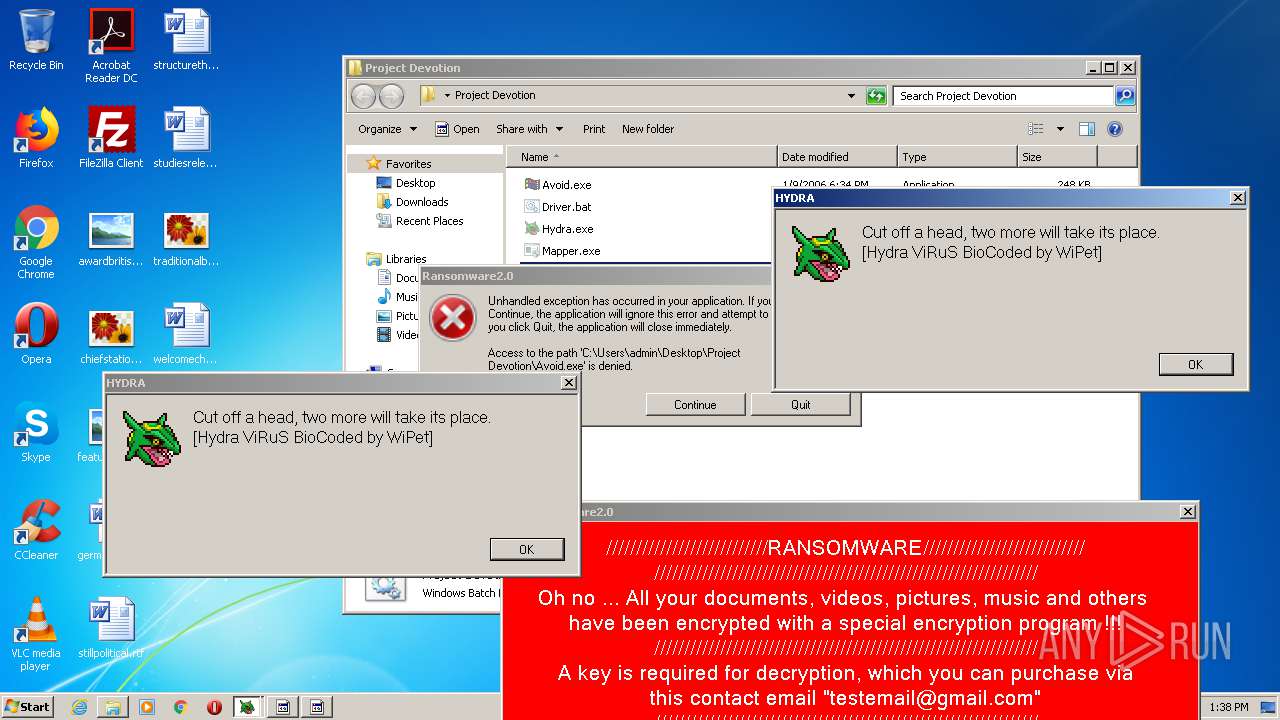Image resolution: width=1280 pixels, height=720 pixels.
Task: Click the taskbar clock showing 1:38 PM
Action: (1229, 707)
